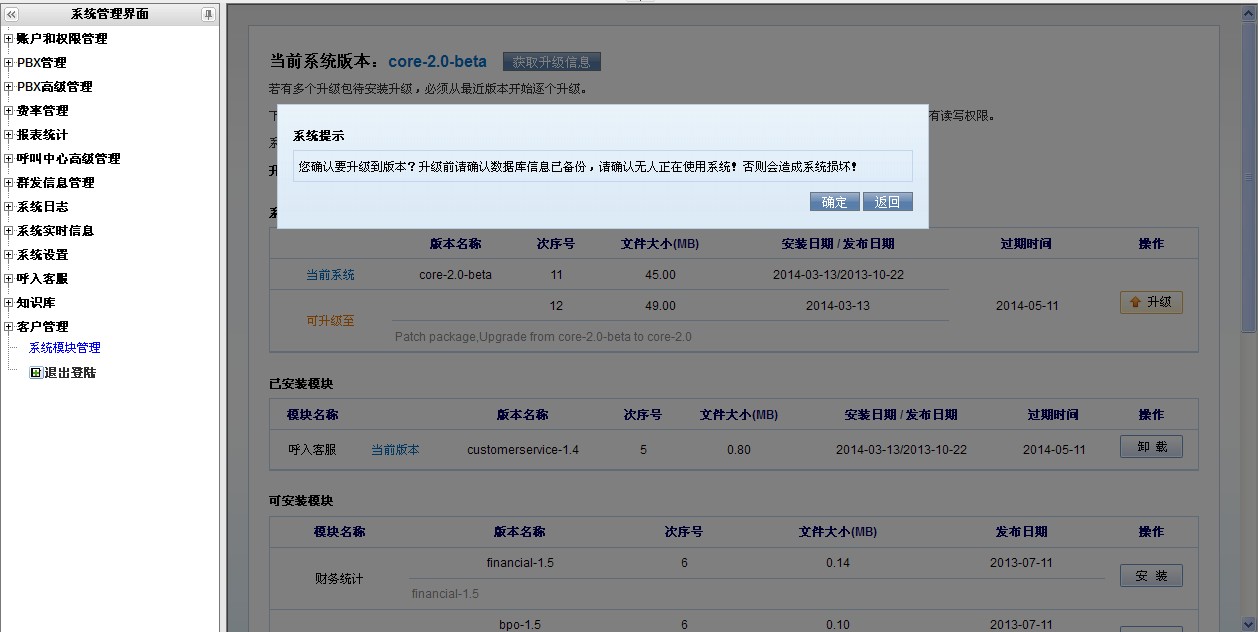Screen dimensions: 1258x632
Task: Uninstall 呼入客服 module with 卸载 button
Action: coord(1151,447)
